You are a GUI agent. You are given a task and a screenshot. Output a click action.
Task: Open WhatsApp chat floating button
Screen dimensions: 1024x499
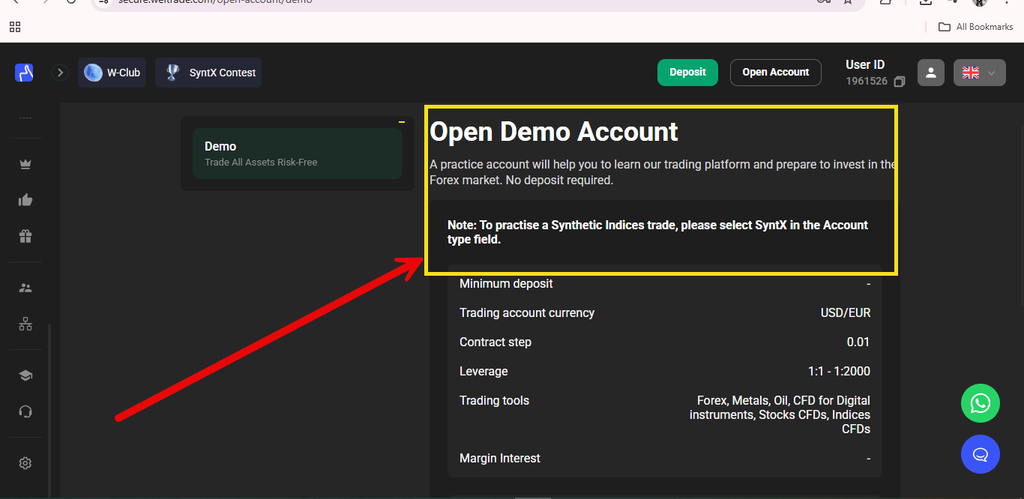(980, 403)
